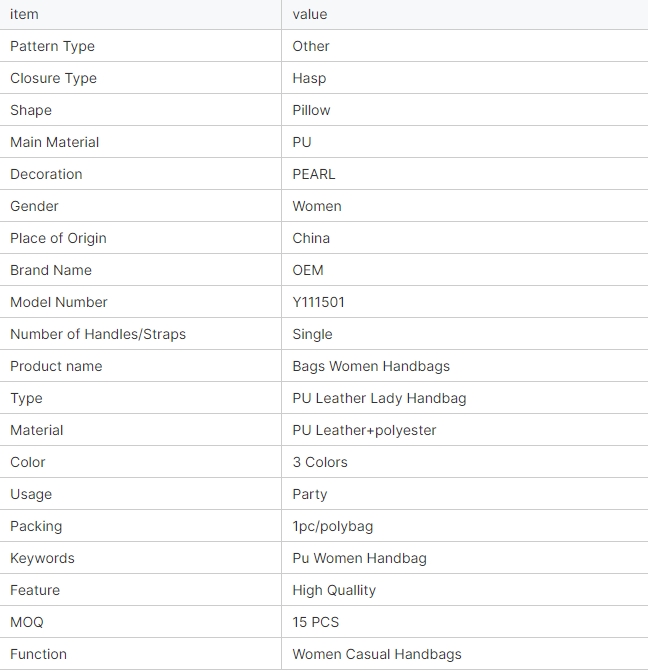The width and height of the screenshot is (649, 671).
Task: Select the 'PEARL' decoration value
Action: pyautogui.click(x=314, y=174)
